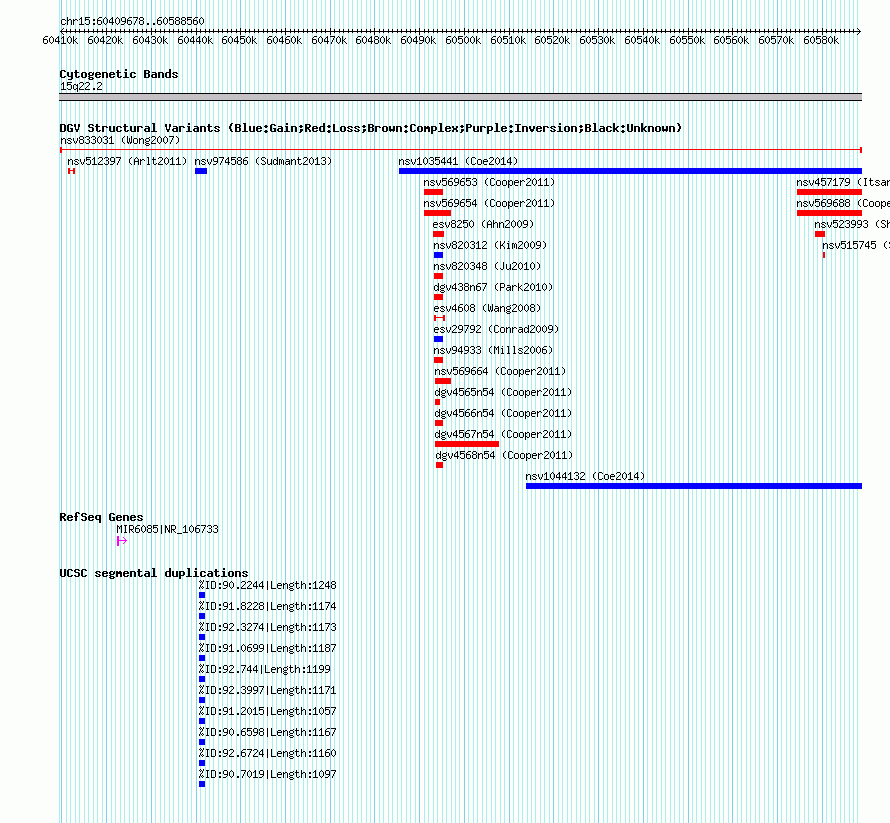Select the 60450k ruler position label
Screen dimensions: 890x823
tap(239, 40)
